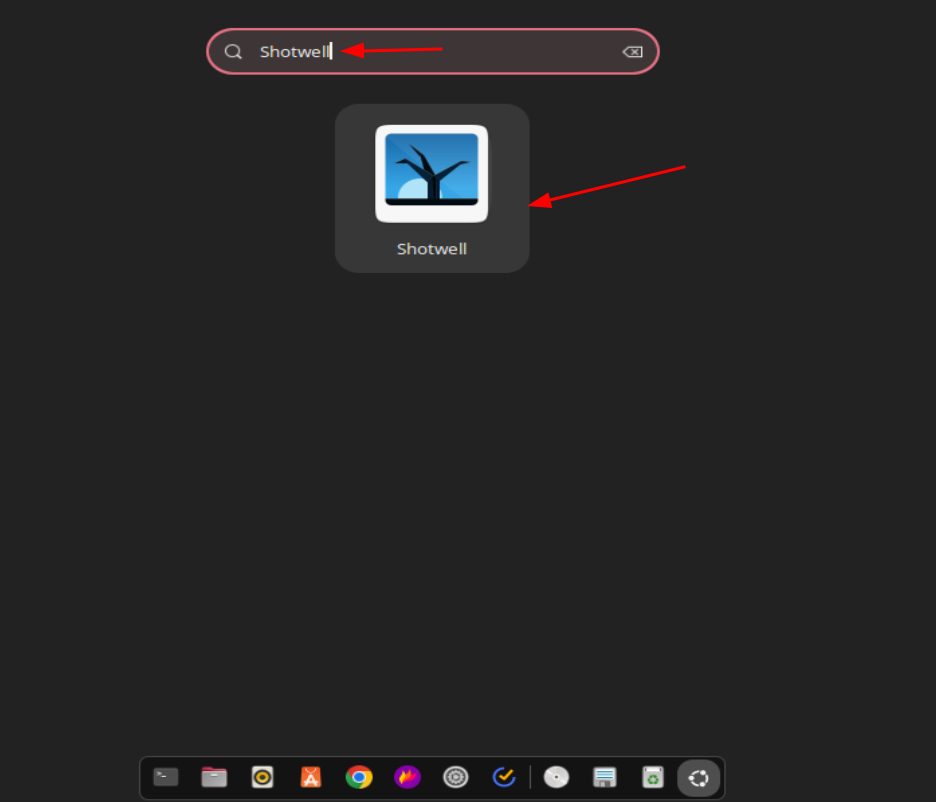The image size is (936, 802).
Task: Open the blue checkmark task app in dock
Action: [504, 778]
